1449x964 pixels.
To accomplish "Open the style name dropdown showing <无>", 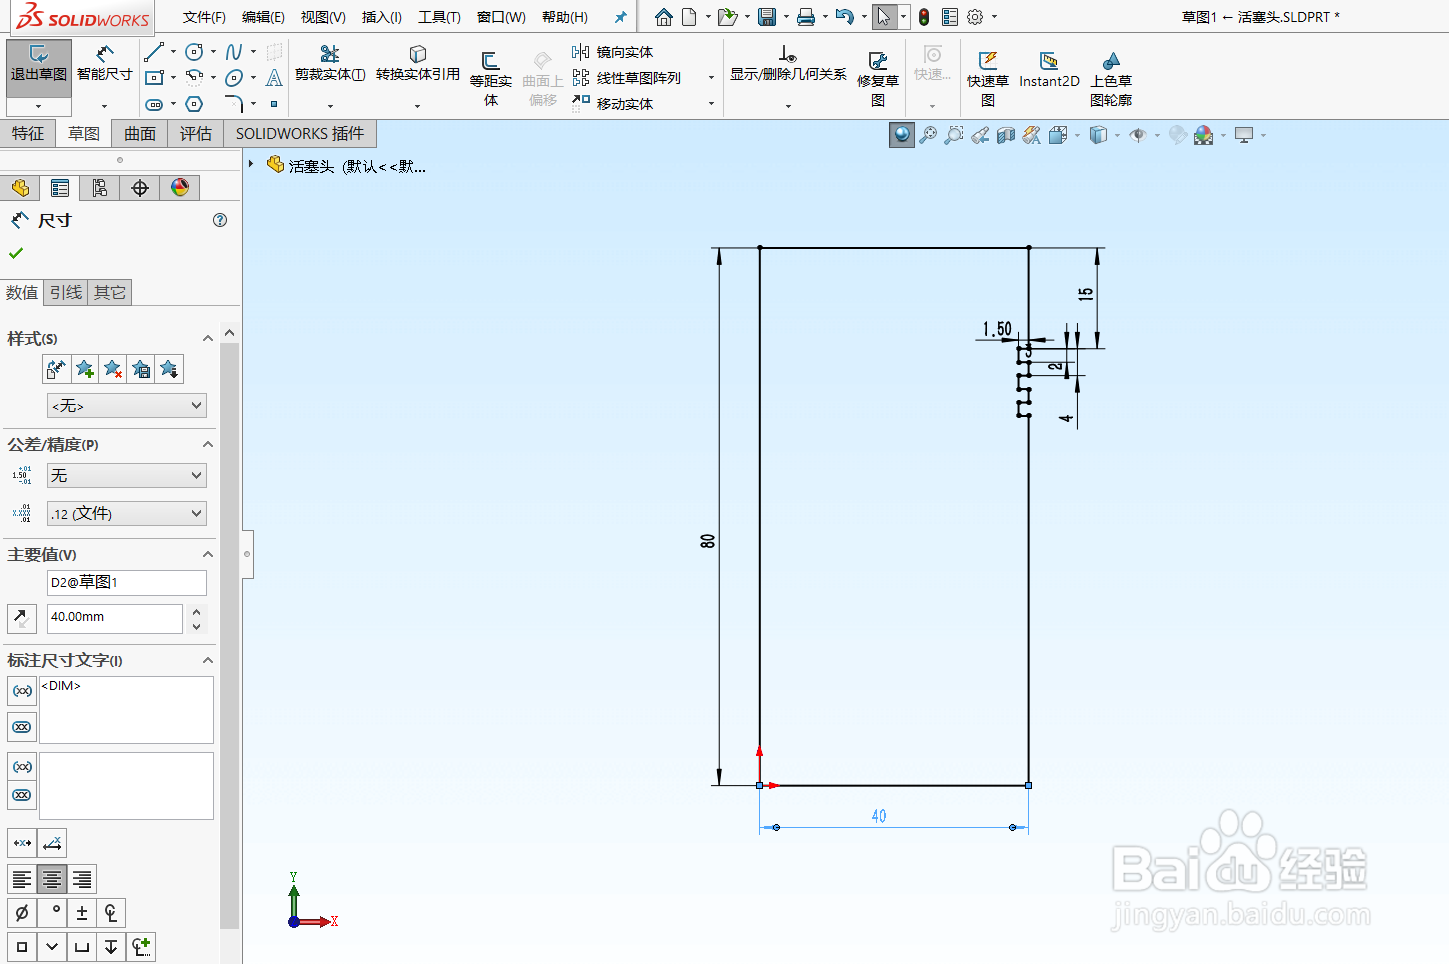I will (126, 405).
